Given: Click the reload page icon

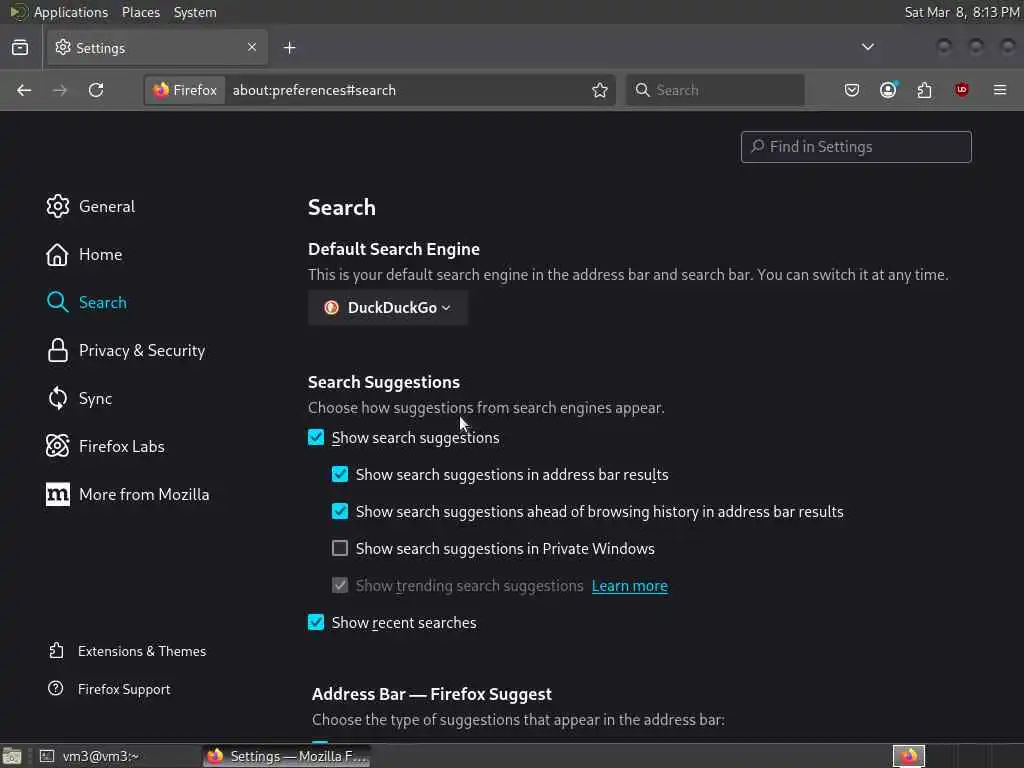Looking at the screenshot, I should (x=96, y=90).
